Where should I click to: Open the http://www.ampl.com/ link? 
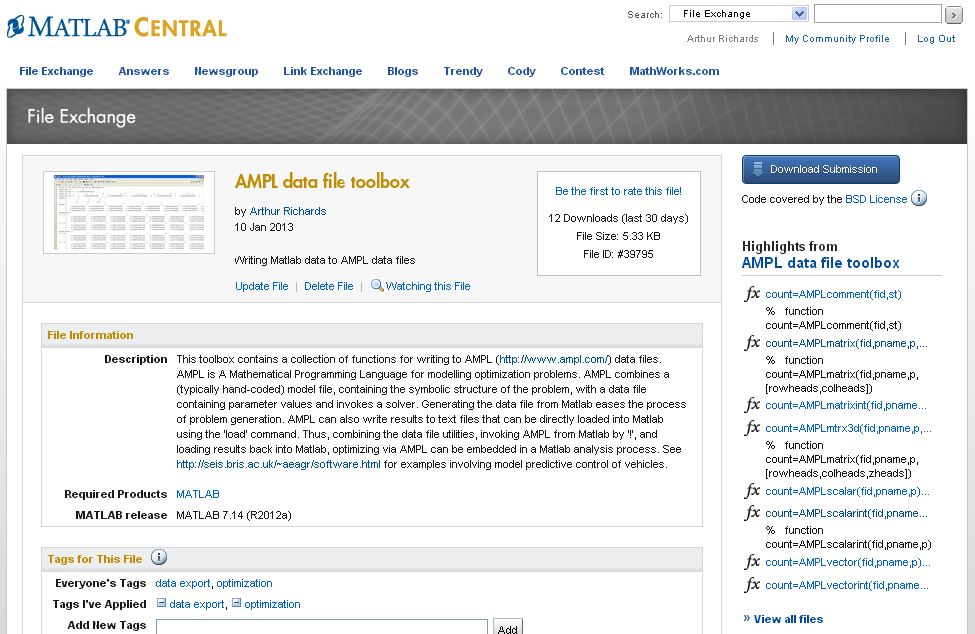pyautogui.click(x=553, y=359)
